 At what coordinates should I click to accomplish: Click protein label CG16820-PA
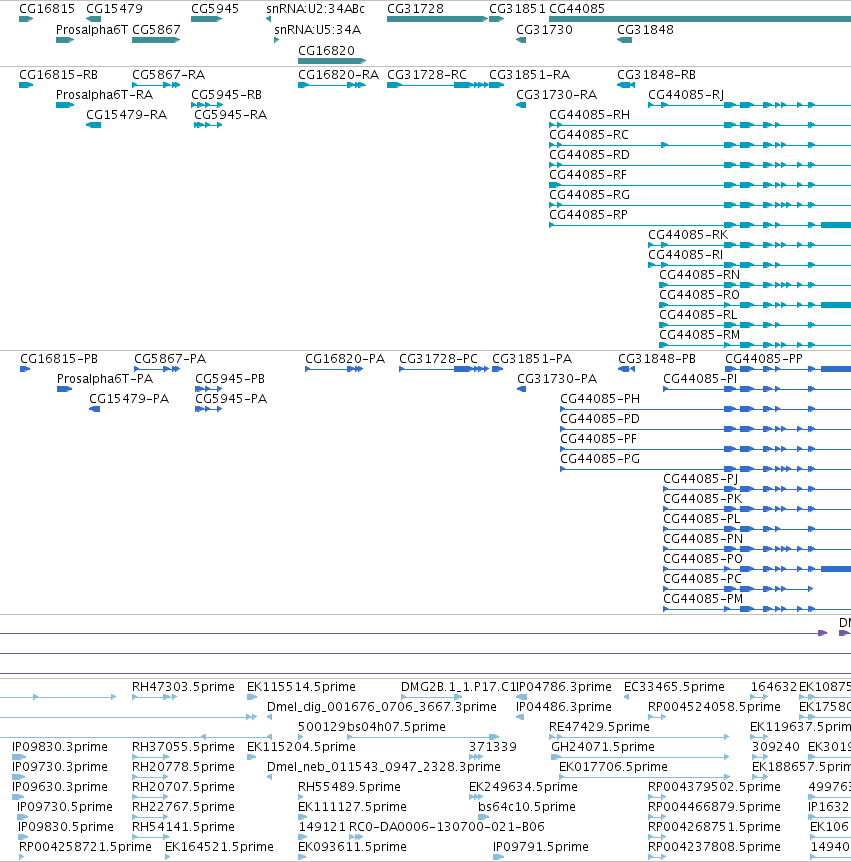tap(345, 359)
